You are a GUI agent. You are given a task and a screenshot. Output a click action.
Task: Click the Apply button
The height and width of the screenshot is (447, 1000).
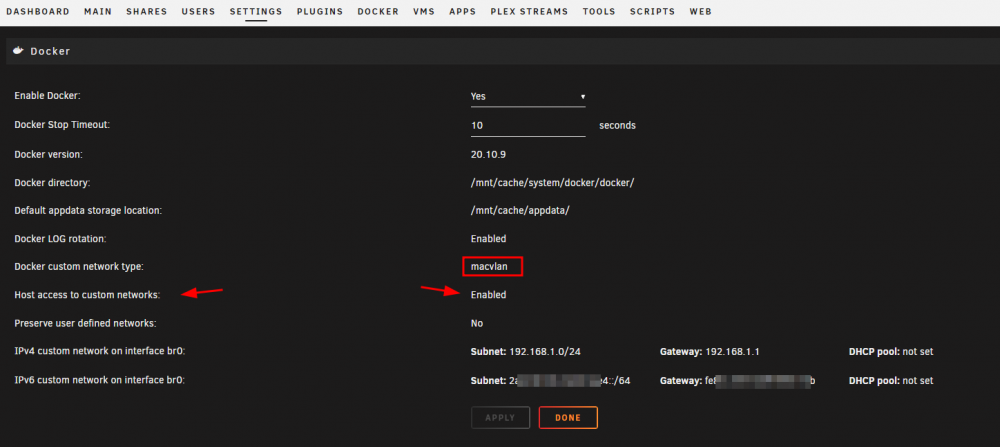(501, 418)
